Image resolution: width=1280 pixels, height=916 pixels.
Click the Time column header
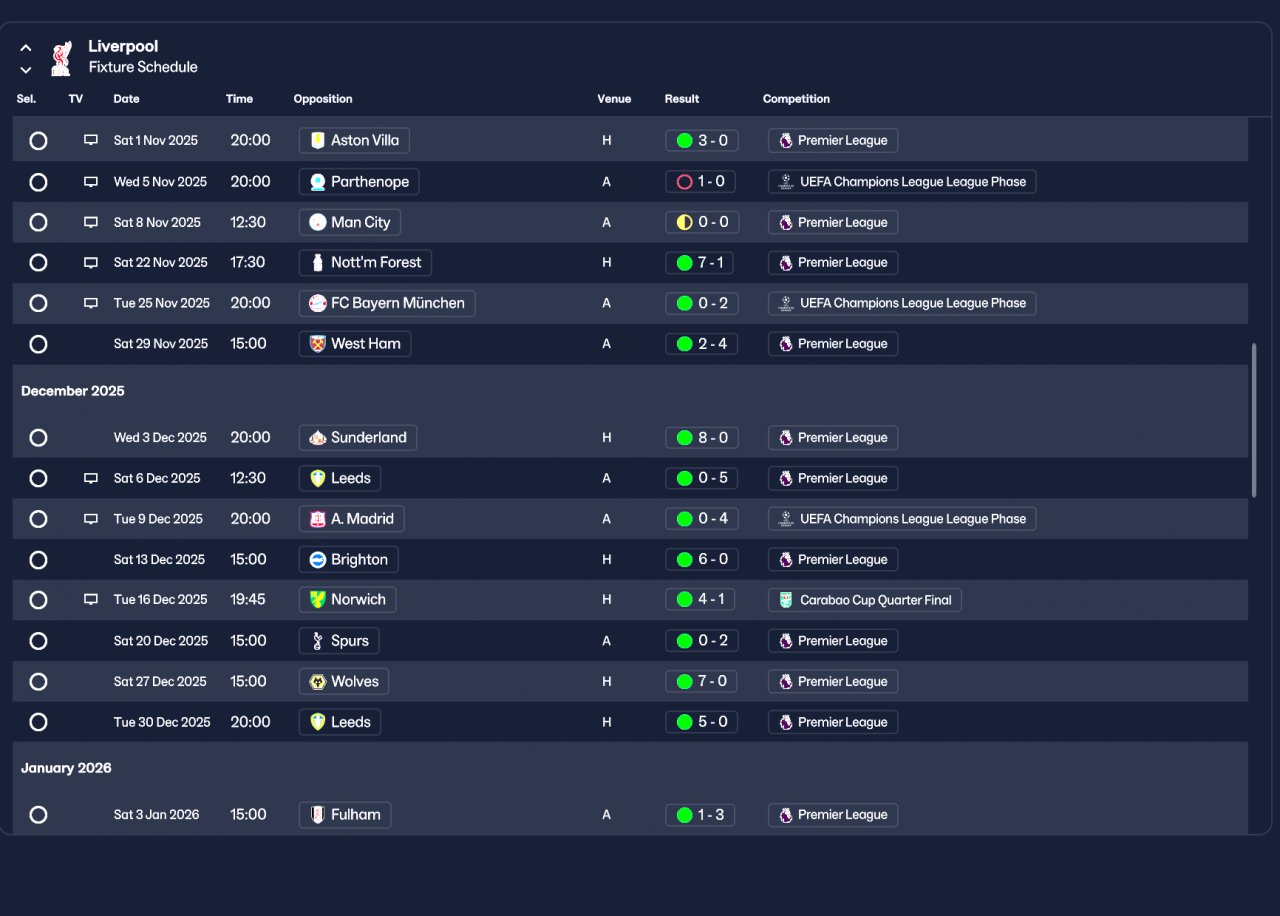[x=240, y=99]
